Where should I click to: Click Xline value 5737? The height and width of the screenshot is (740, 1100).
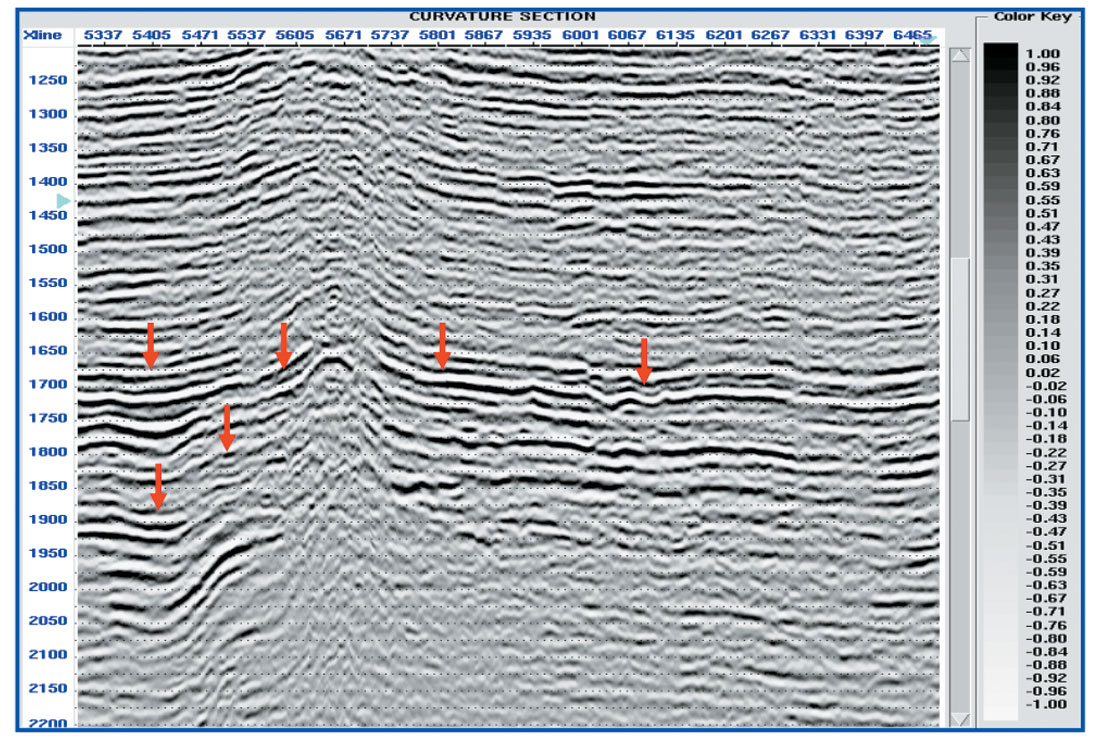389,35
